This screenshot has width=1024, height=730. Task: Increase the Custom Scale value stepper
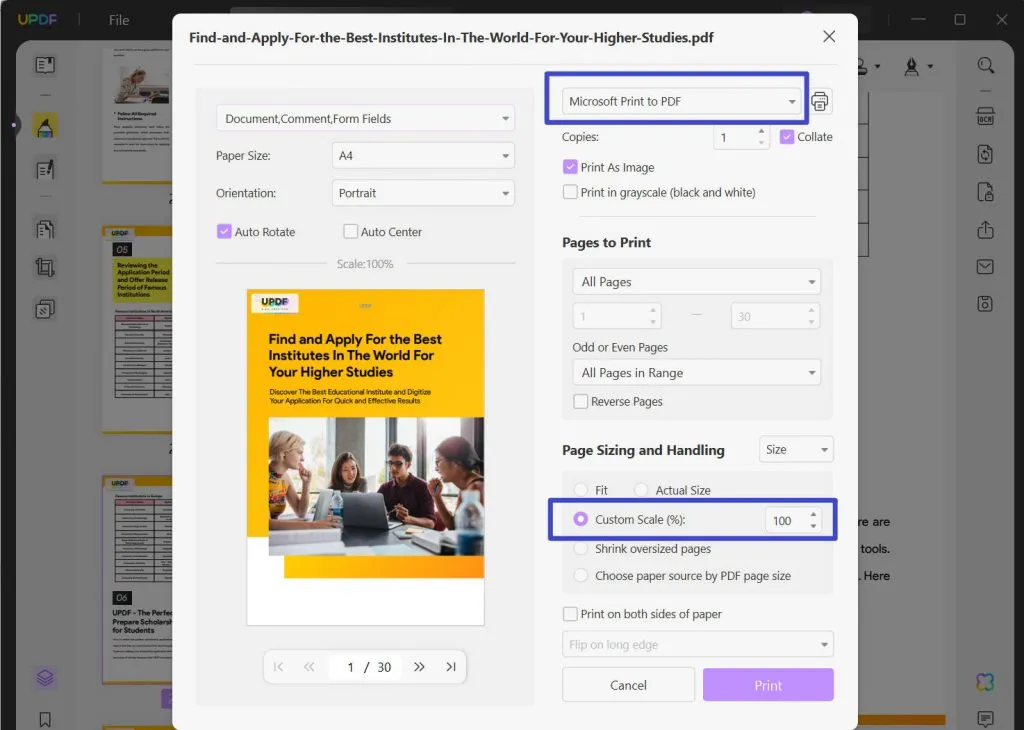pyautogui.click(x=813, y=515)
